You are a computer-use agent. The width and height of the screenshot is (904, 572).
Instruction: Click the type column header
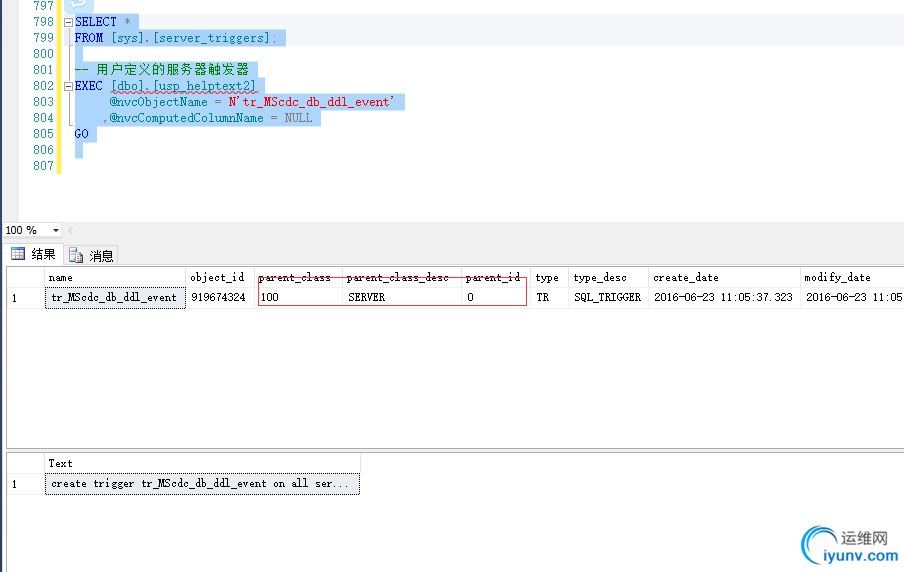click(549, 277)
